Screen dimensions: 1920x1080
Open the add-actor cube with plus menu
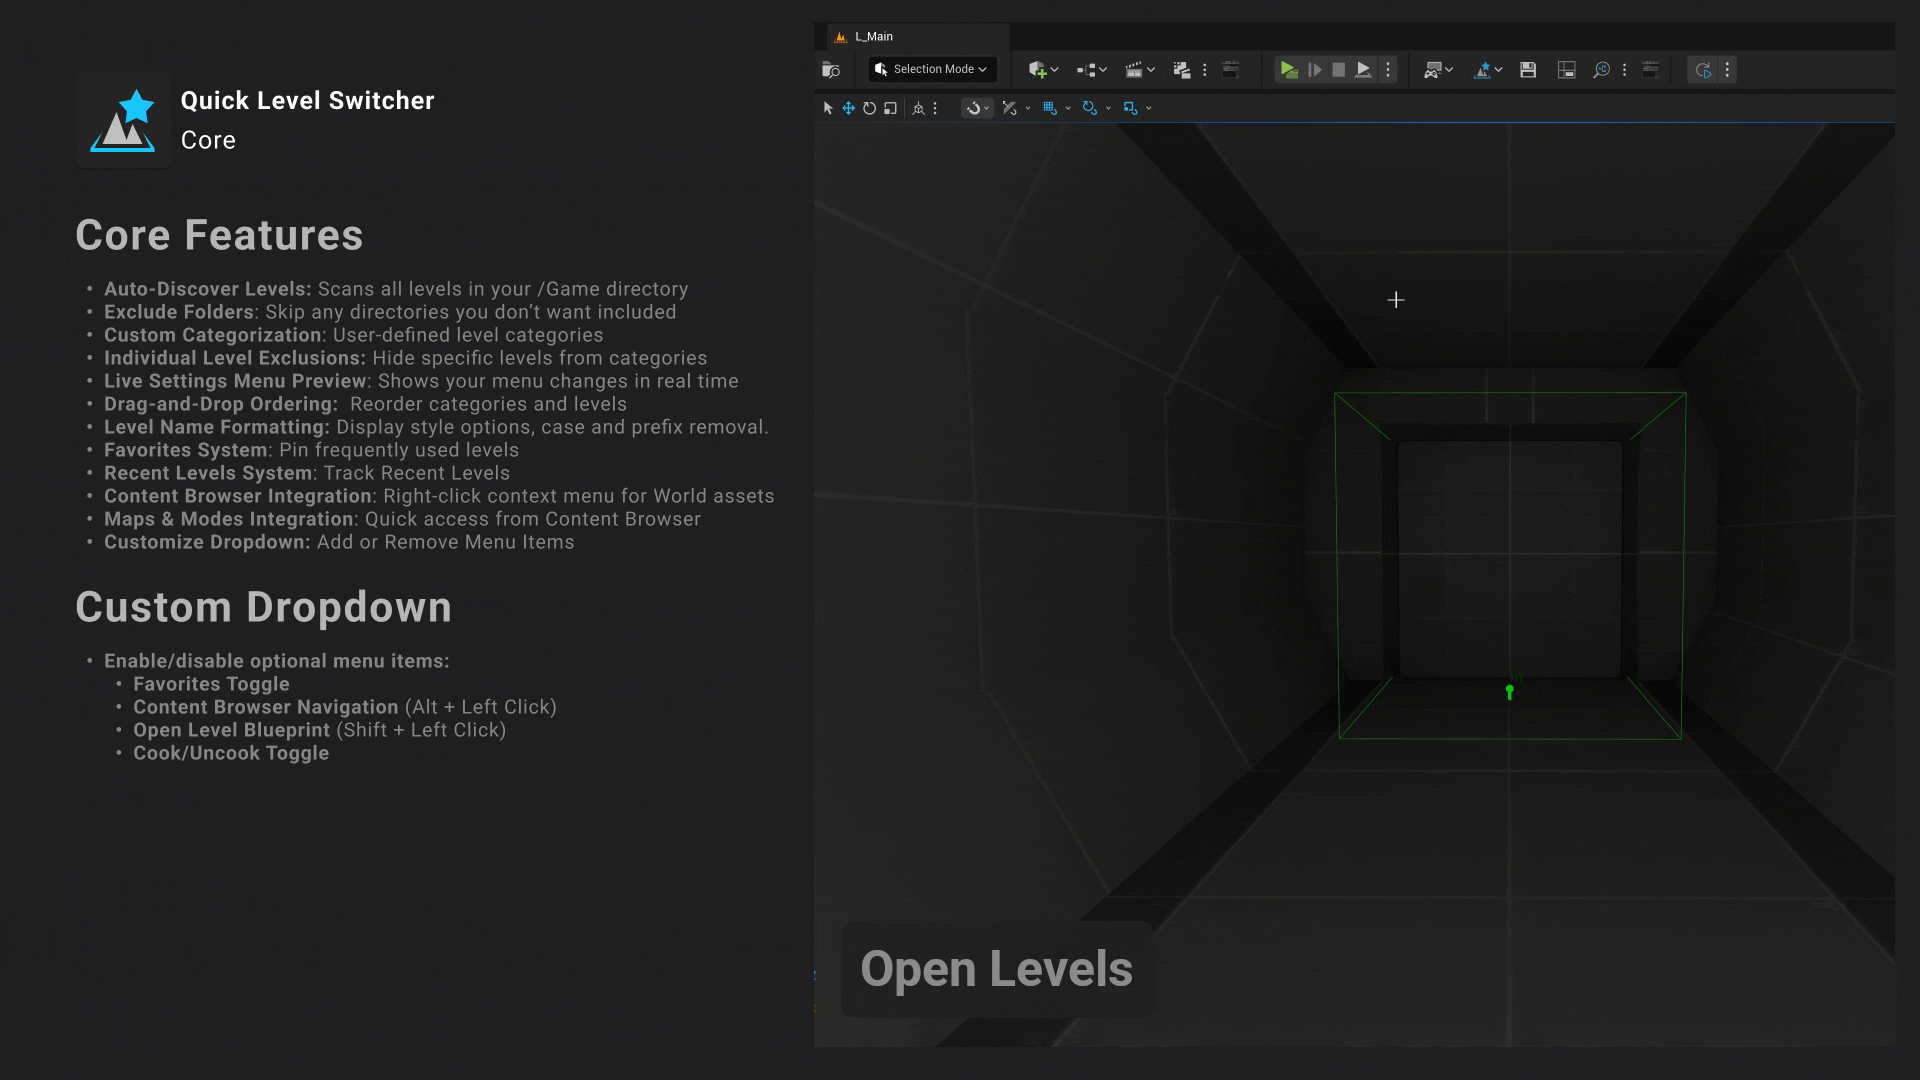coord(1043,70)
